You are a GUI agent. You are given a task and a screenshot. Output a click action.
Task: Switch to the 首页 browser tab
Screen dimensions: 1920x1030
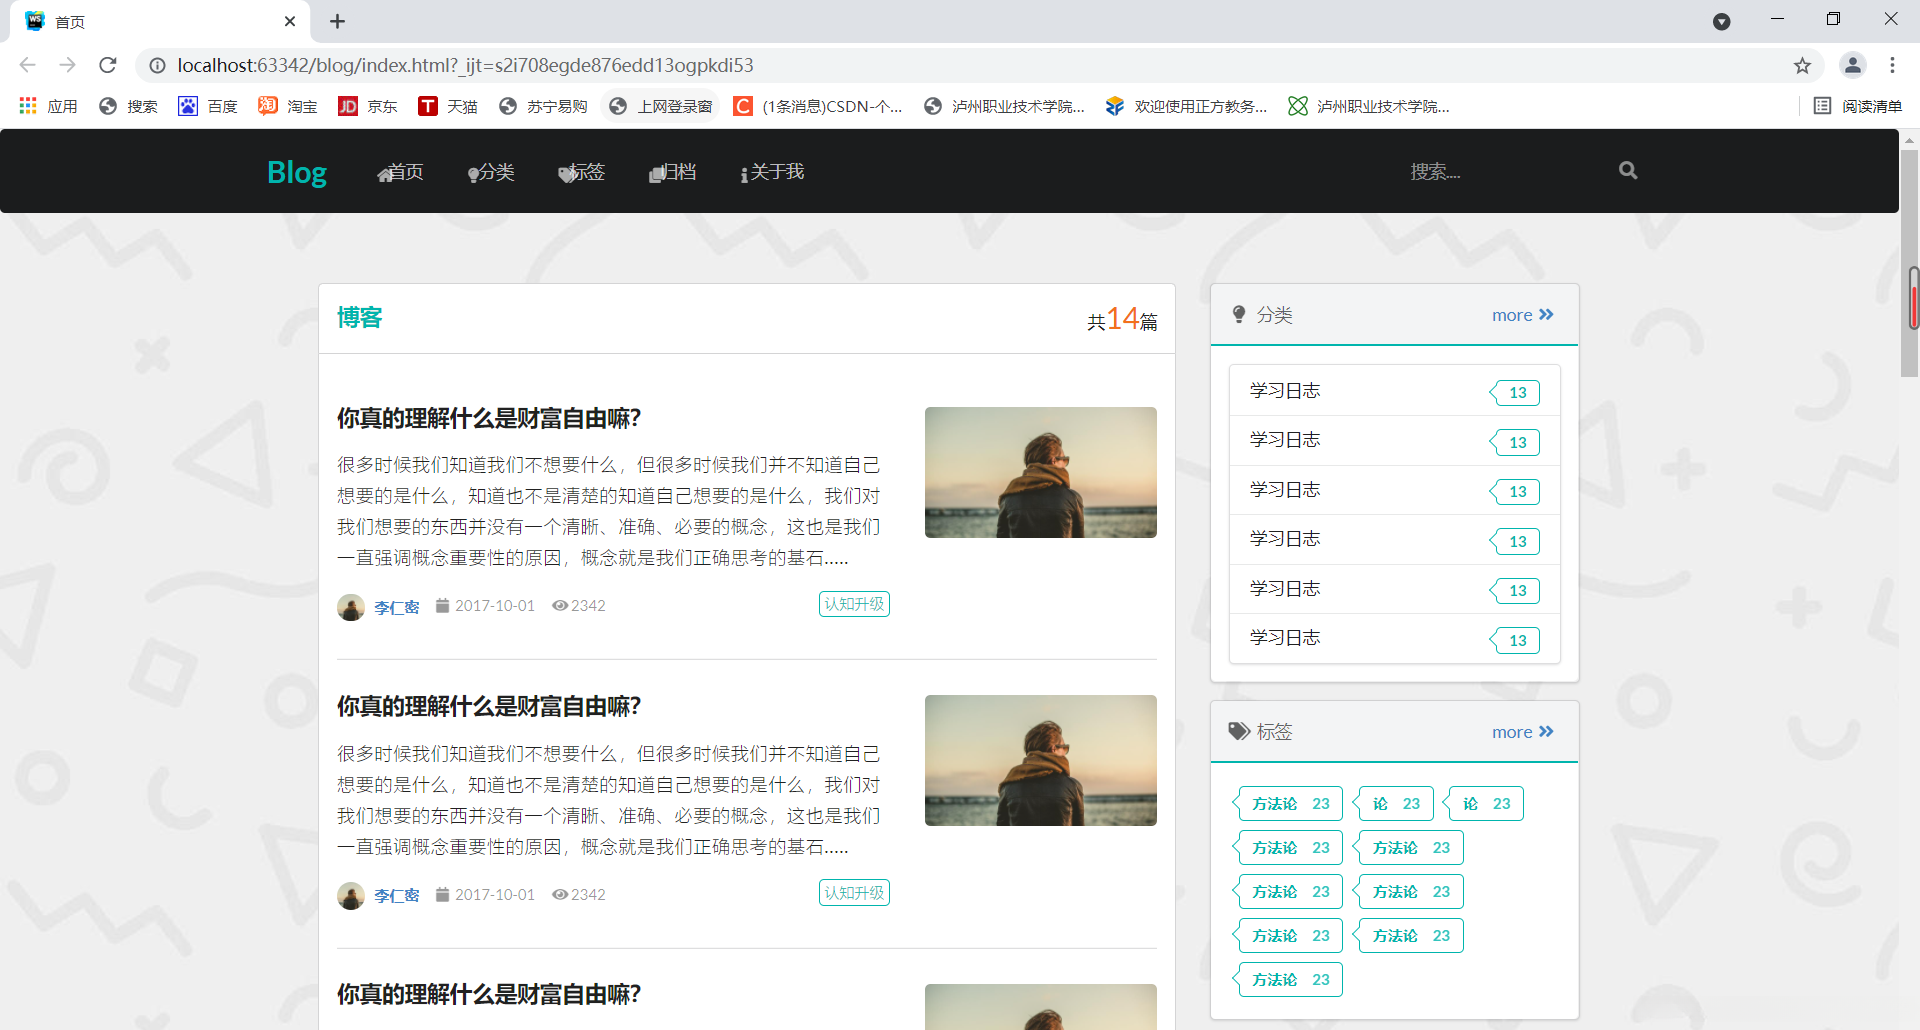coord(140,21)
